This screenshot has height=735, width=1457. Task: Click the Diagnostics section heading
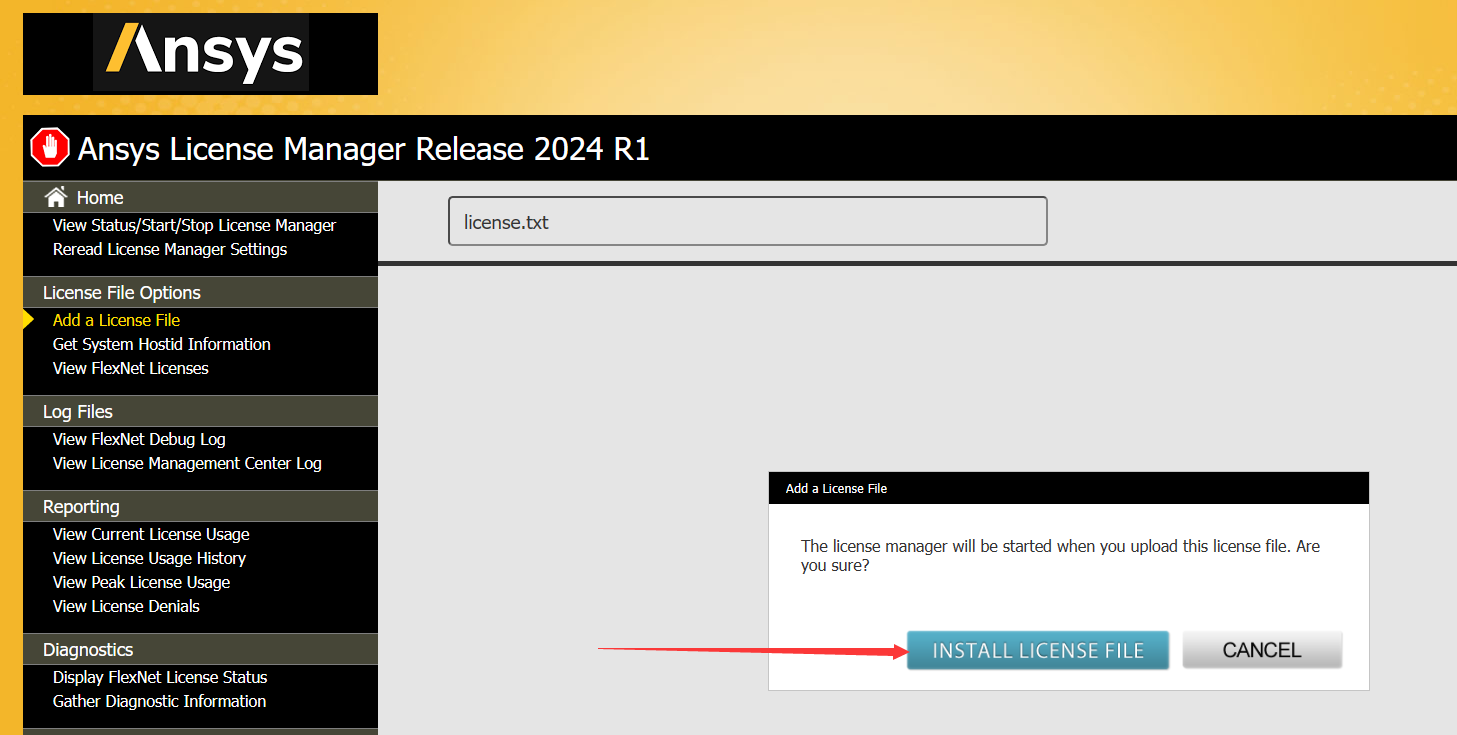click(88, 649)
